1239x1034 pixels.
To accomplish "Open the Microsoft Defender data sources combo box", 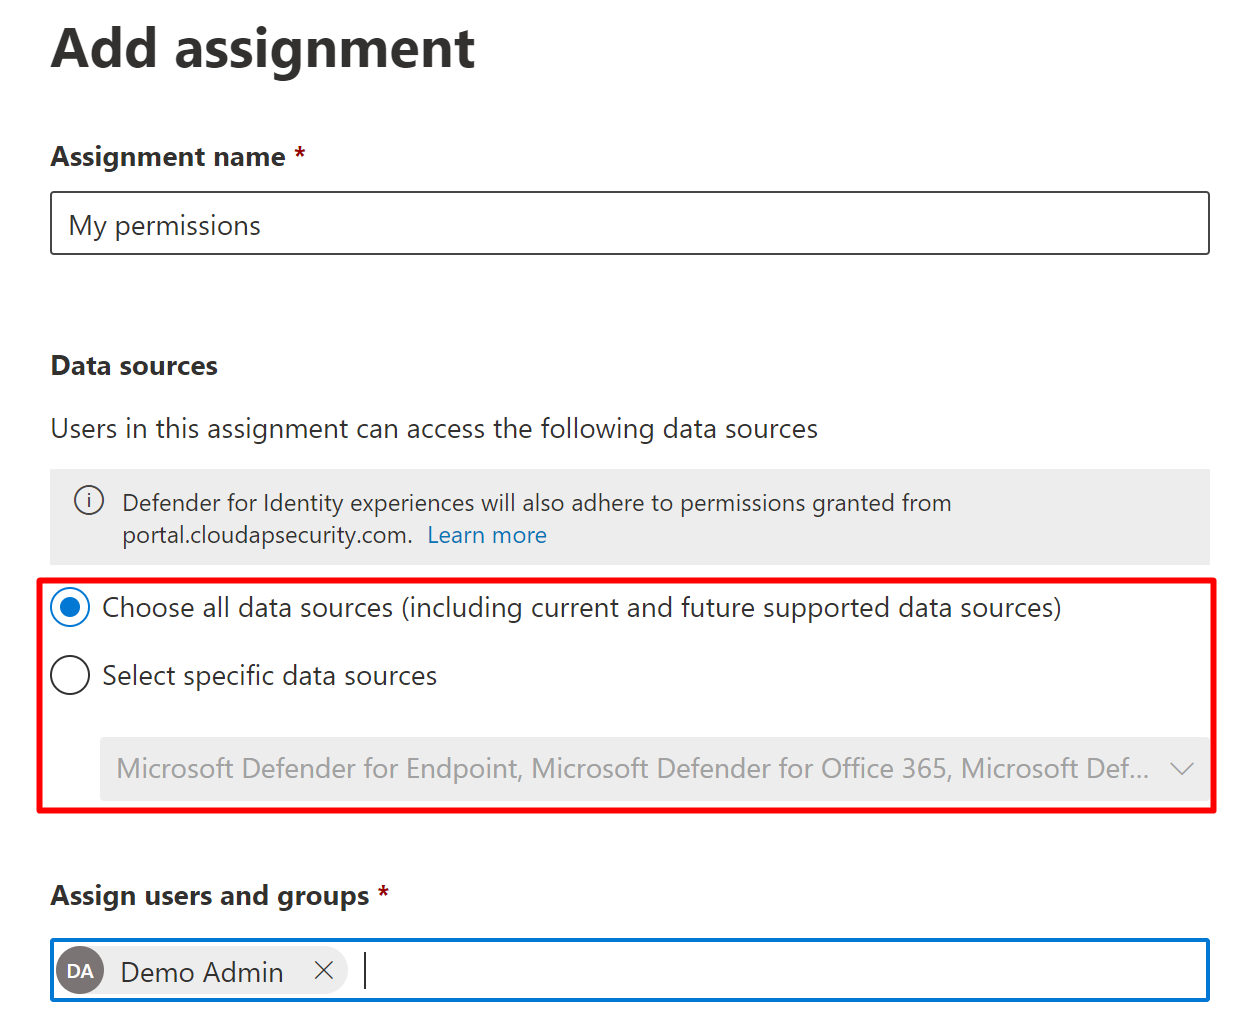I will pos(632,769).
